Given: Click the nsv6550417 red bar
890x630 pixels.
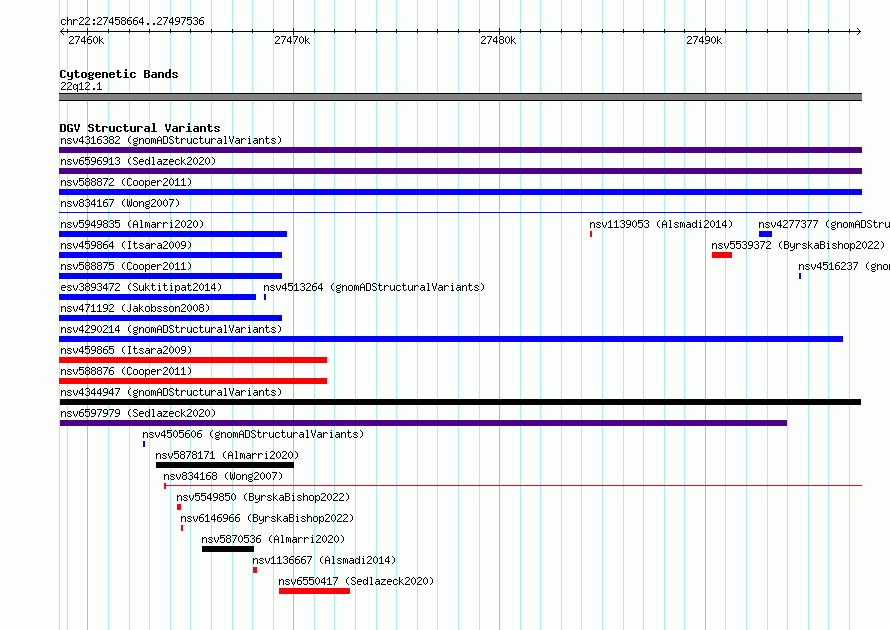Looking at the screenshot, I should (314, 591).
